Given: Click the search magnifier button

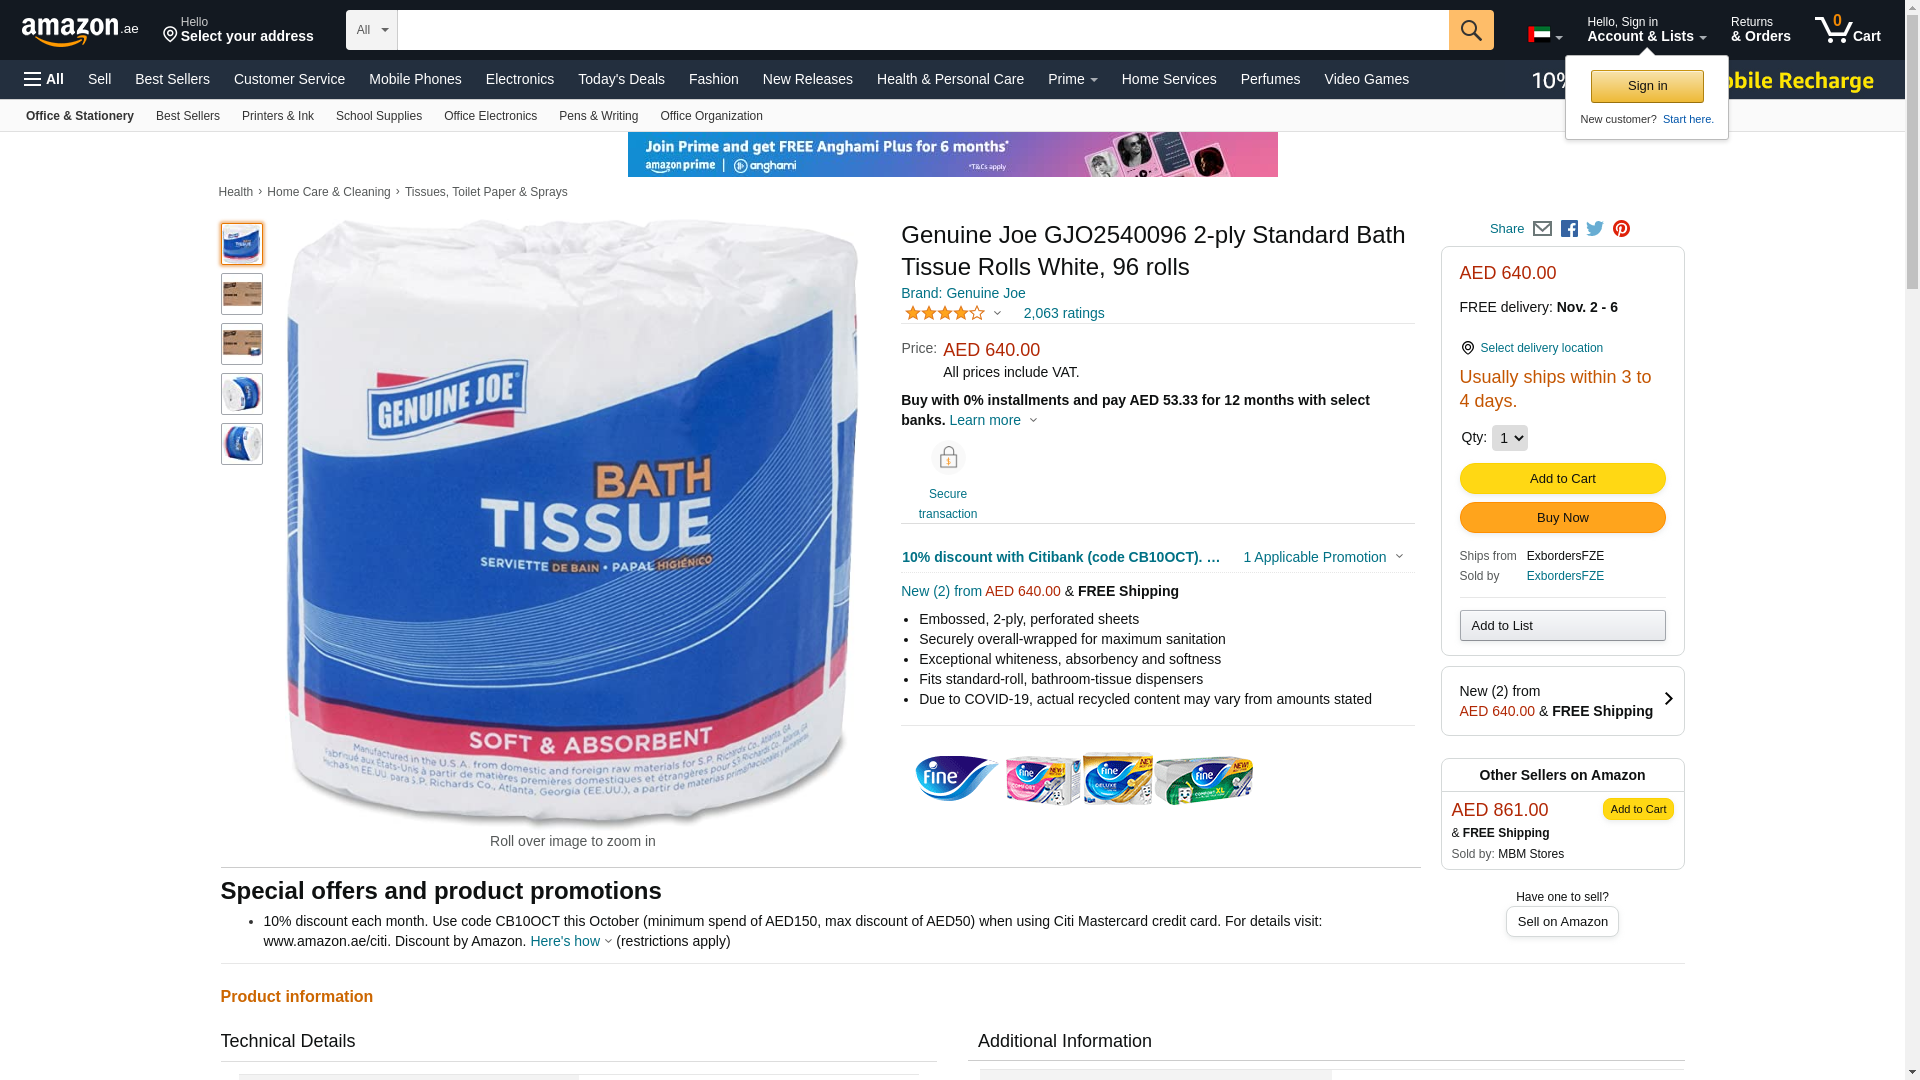Looking at the screenshot, I should [1470, 30].
